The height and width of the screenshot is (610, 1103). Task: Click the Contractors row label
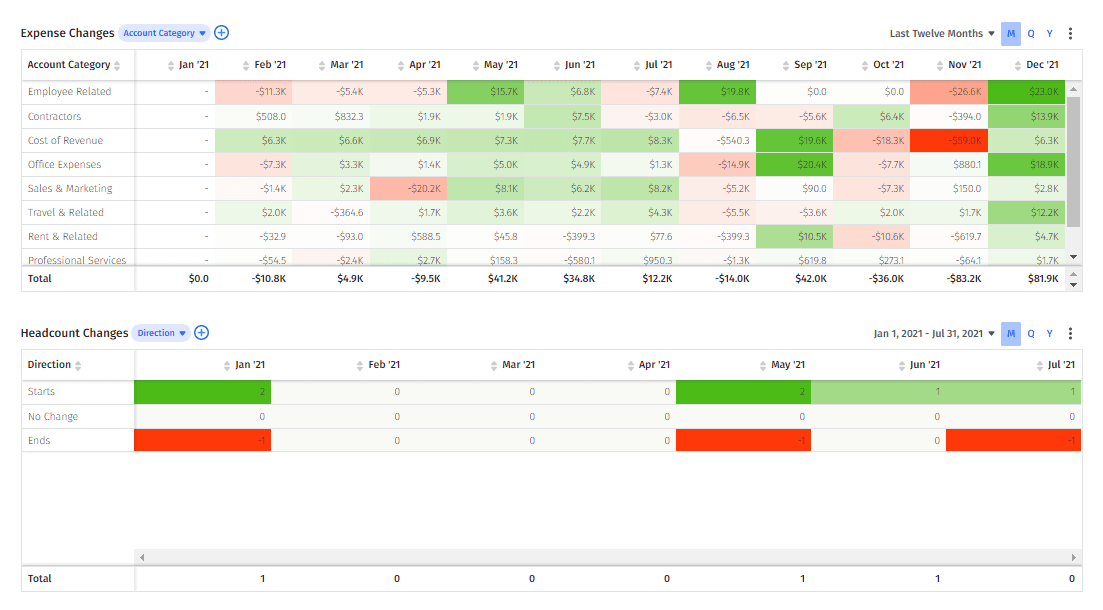[x=53, y=116]
